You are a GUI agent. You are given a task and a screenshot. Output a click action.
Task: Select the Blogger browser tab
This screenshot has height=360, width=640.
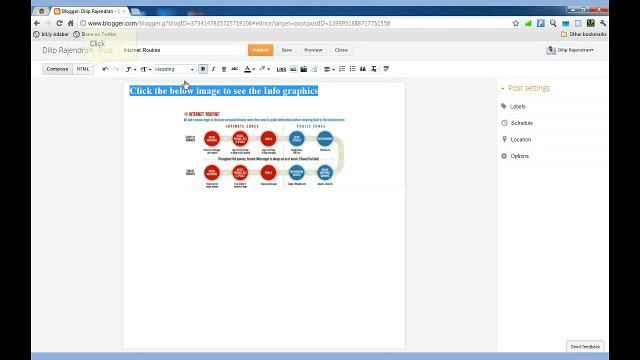90,11
